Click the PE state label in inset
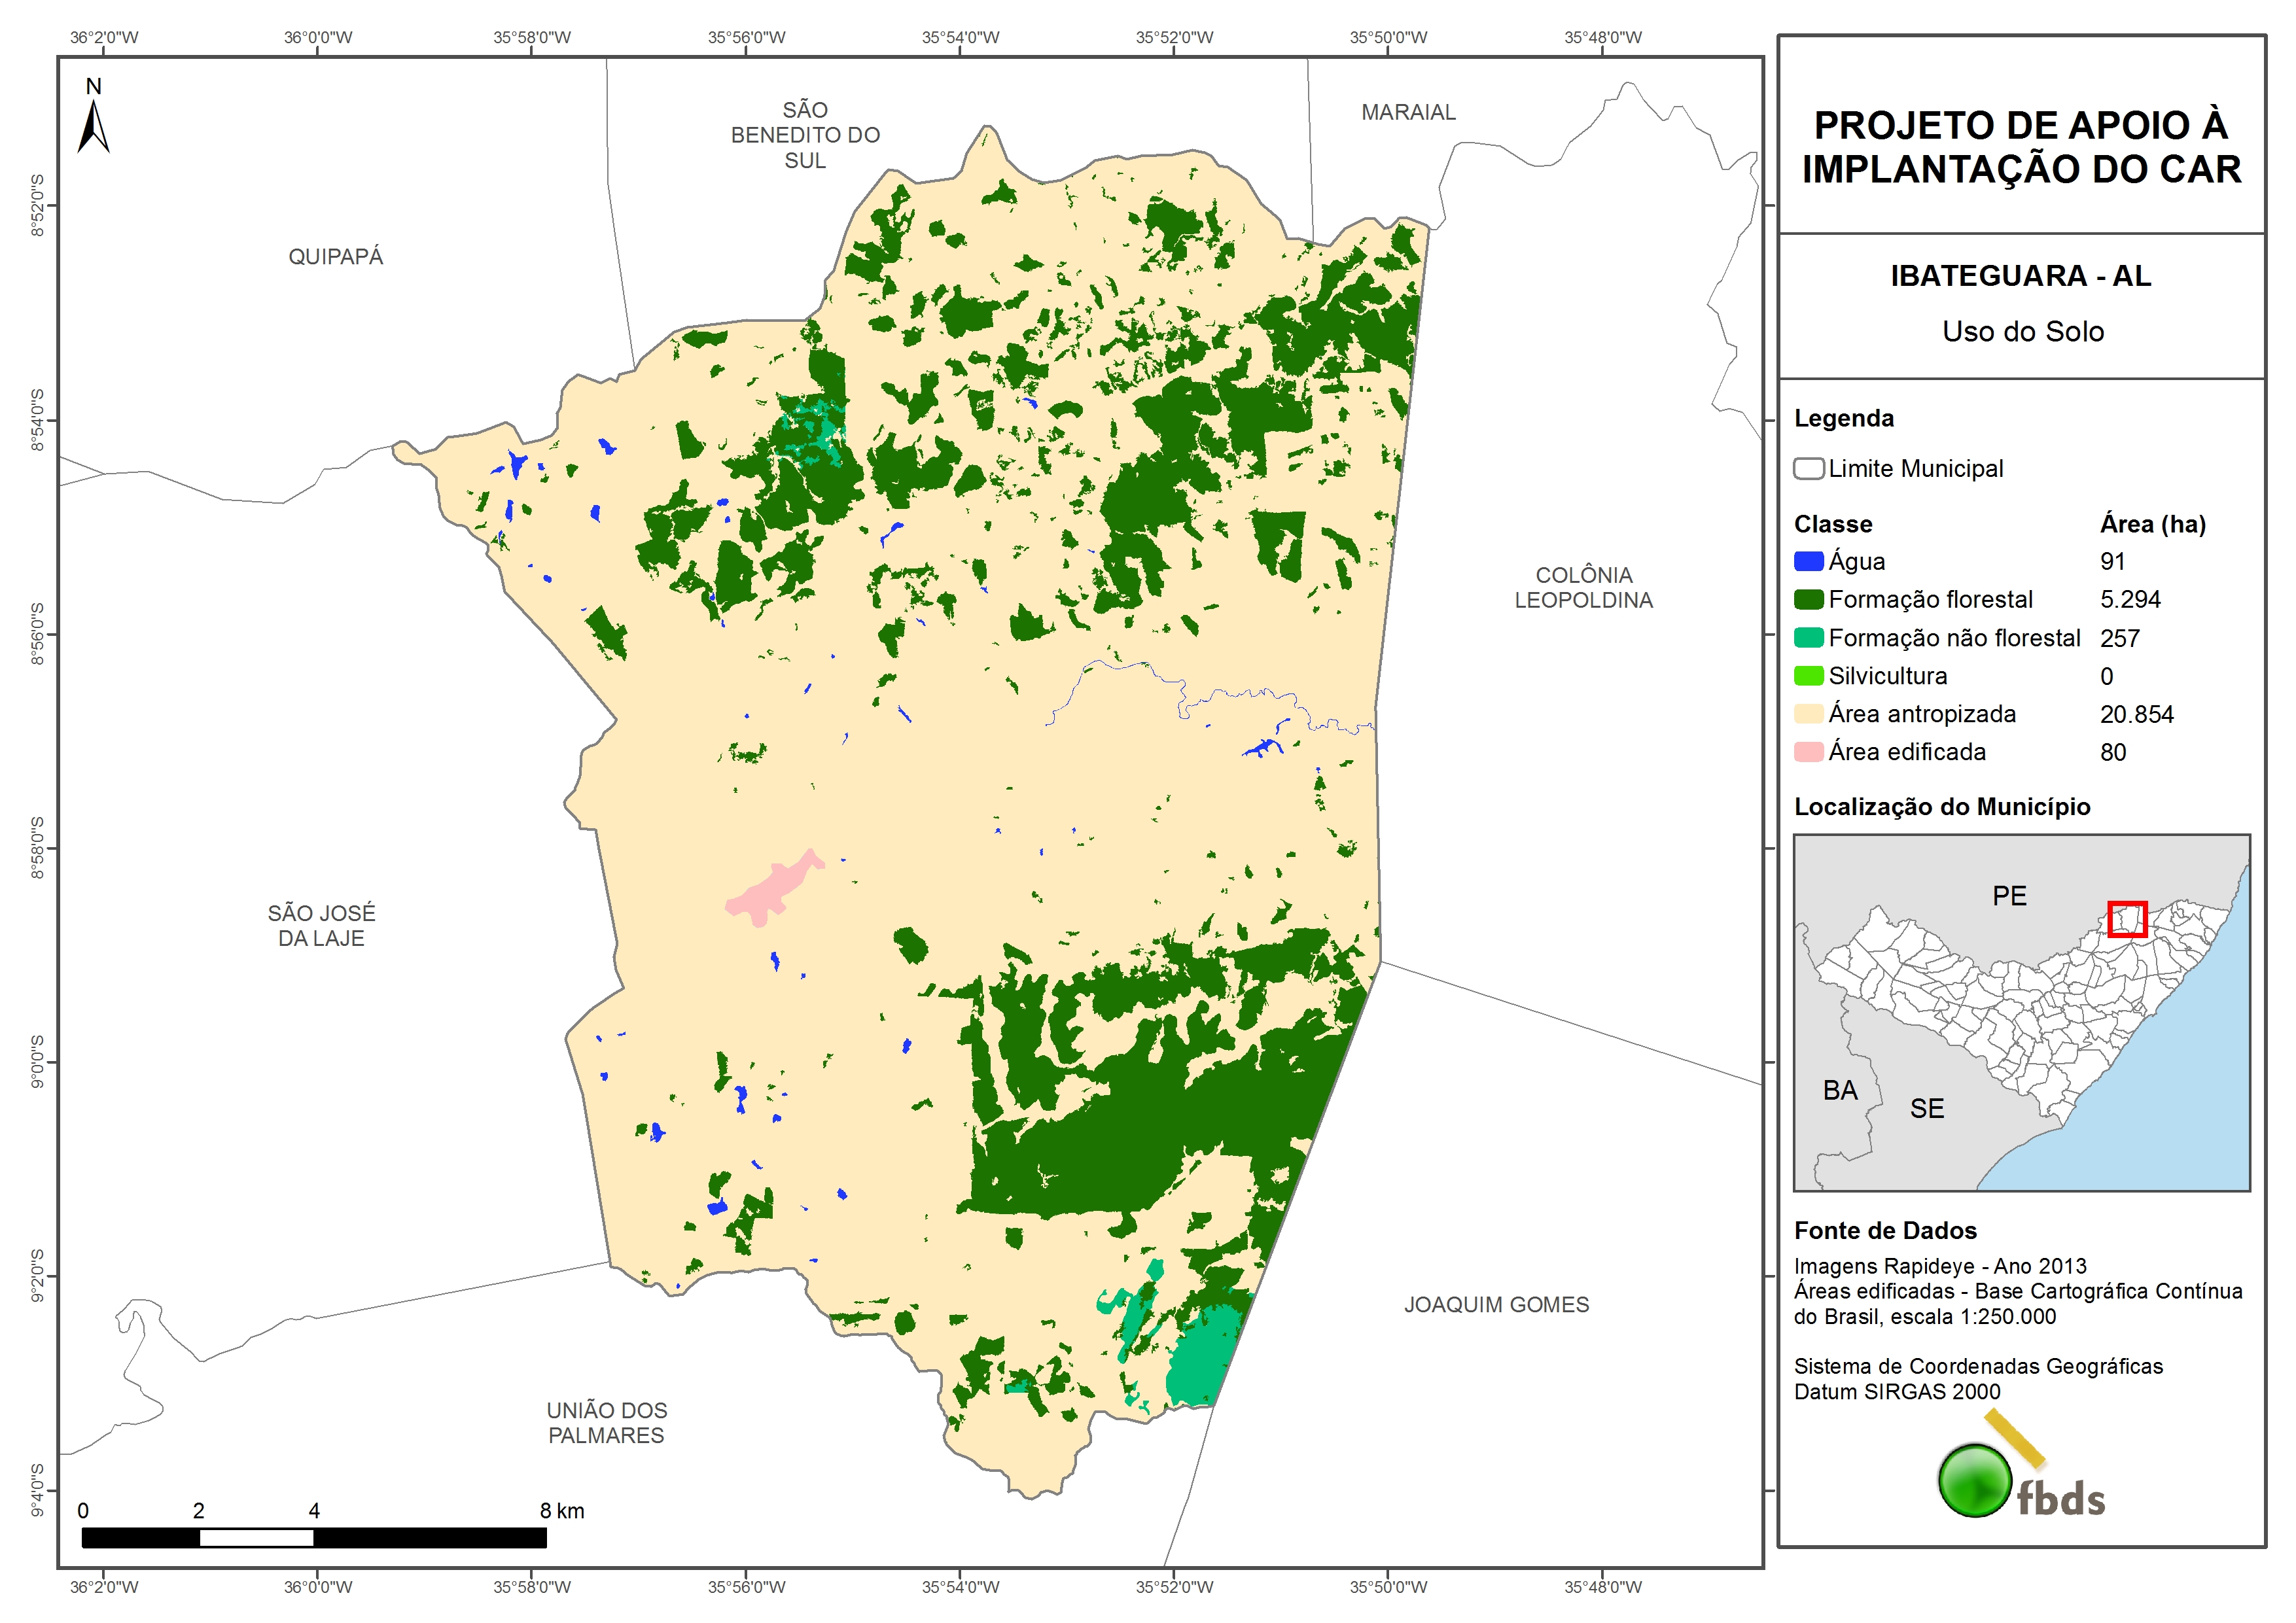2296x1623 pixels. tap(2009, 895)
